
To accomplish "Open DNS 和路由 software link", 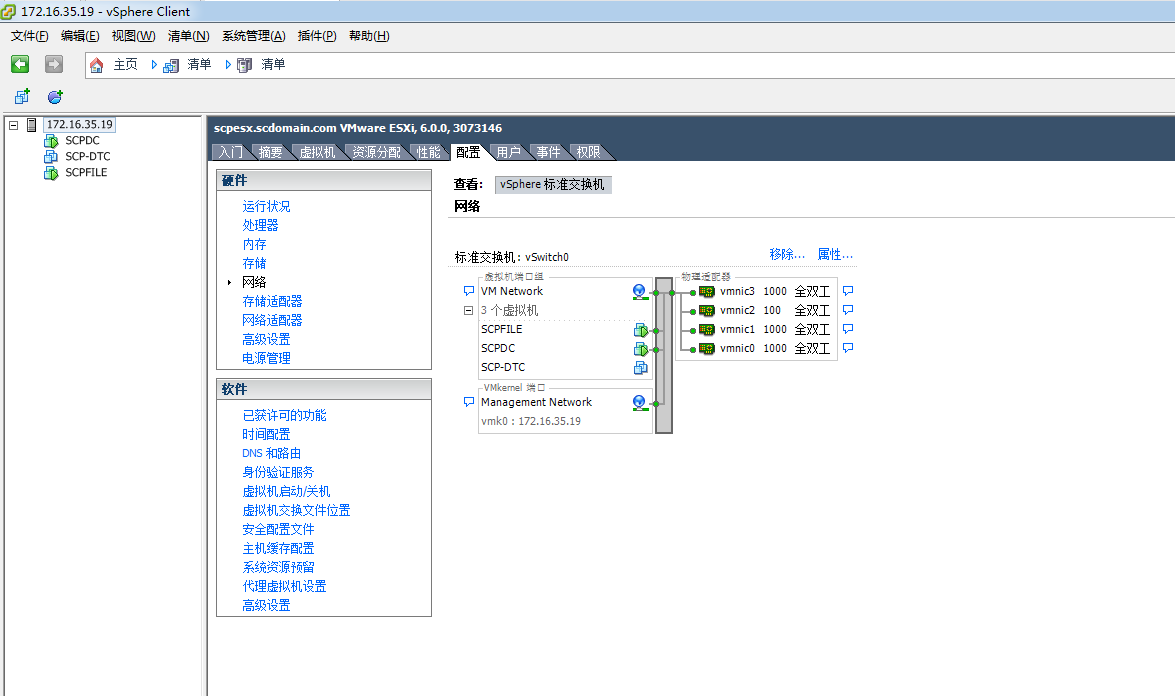I will point(271,453).
